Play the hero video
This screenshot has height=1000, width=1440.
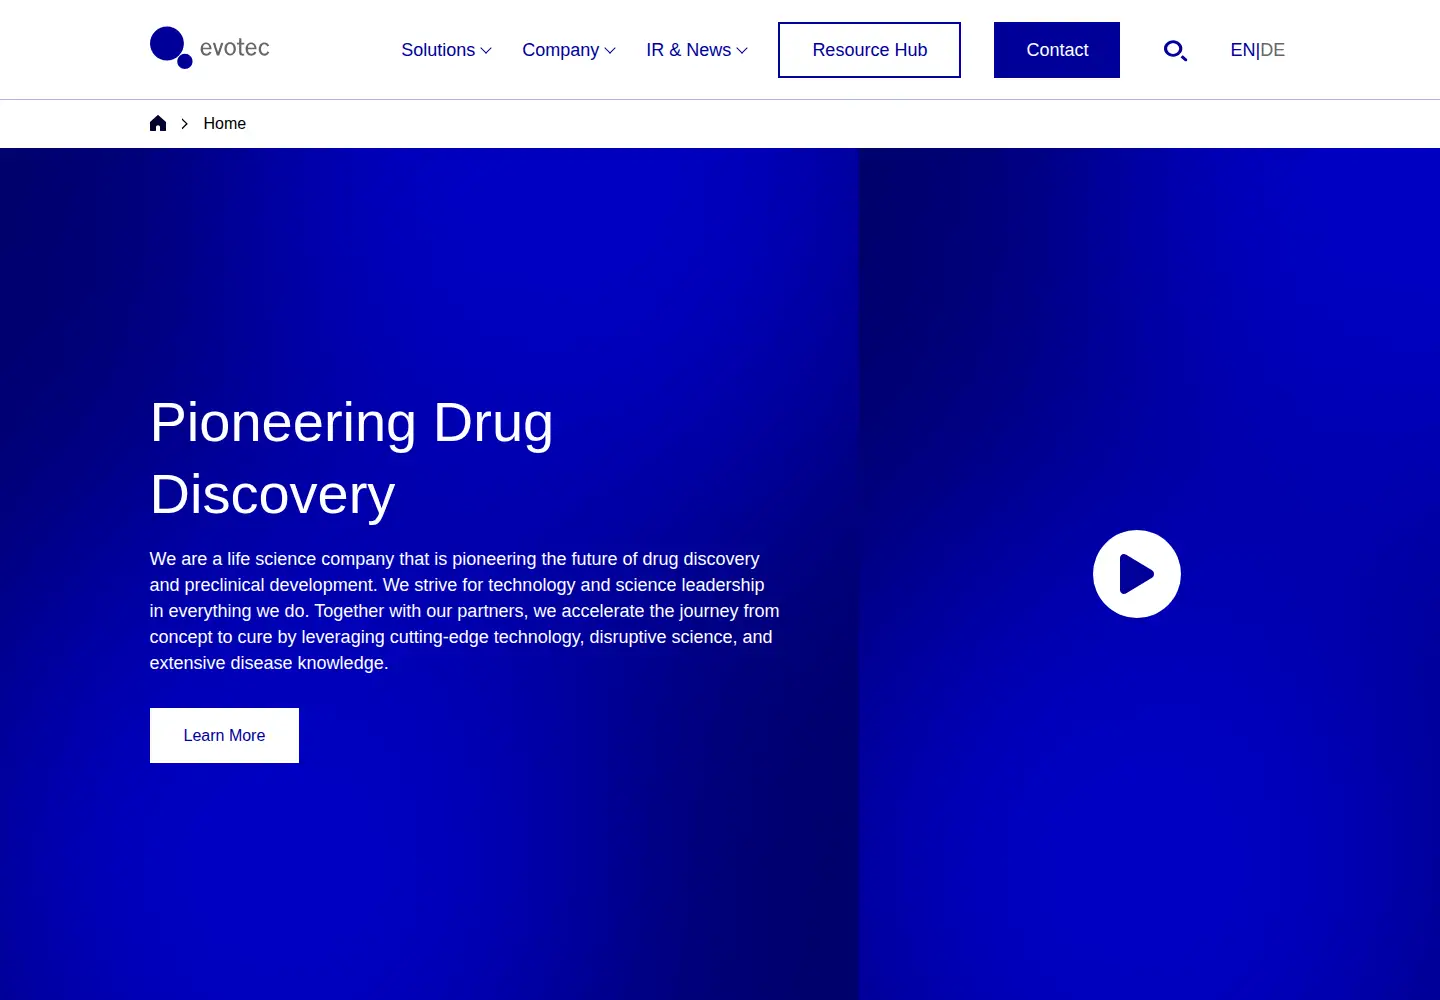click(1137, 574)
